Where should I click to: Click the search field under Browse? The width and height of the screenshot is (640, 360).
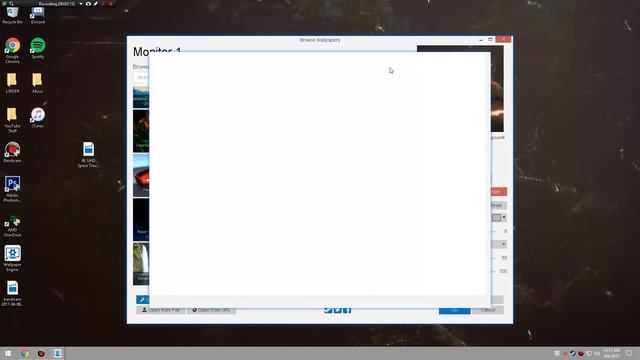pos(141,77)
